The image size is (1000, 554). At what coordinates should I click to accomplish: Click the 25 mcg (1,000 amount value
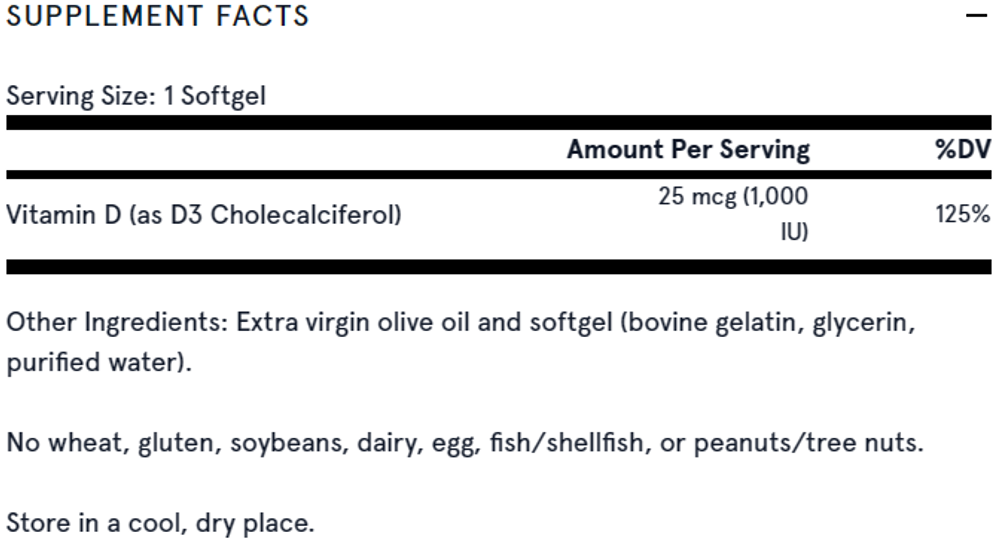(733, 196)
